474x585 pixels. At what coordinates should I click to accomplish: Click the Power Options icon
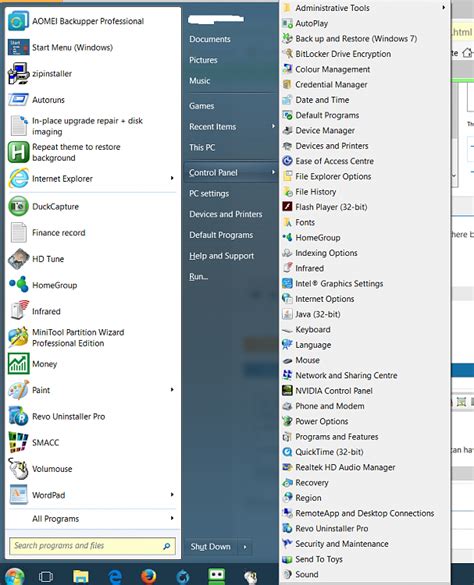(287, 421)
